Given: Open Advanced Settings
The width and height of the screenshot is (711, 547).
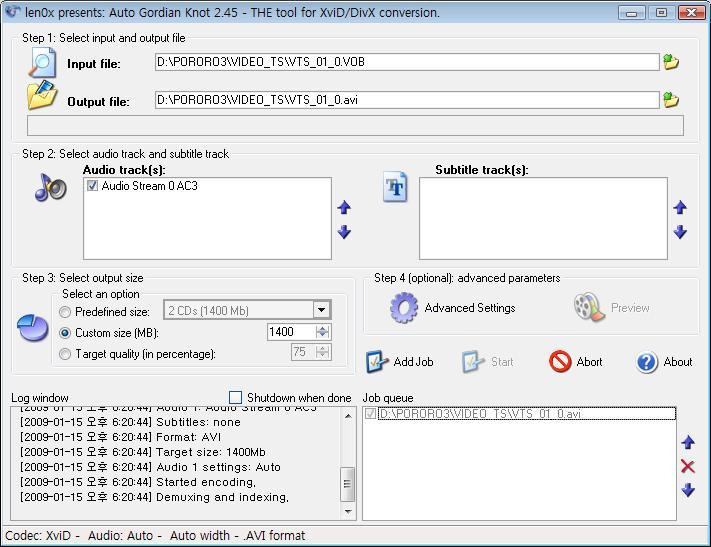Looking at the screenshot, I should (470, 308).
